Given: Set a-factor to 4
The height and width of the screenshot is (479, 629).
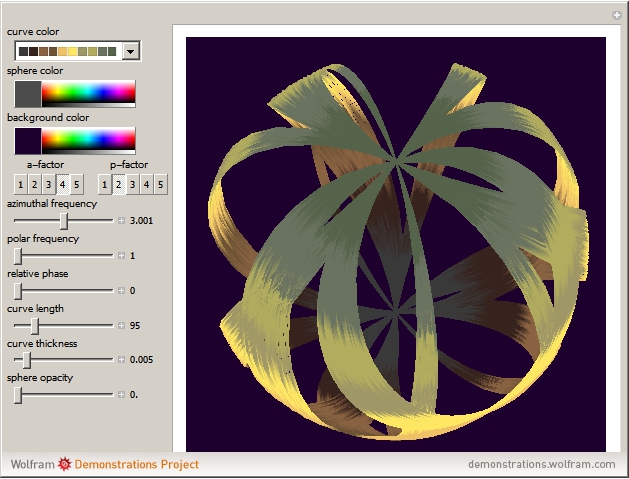Looking at the screenshot, I should click(63, 185).
